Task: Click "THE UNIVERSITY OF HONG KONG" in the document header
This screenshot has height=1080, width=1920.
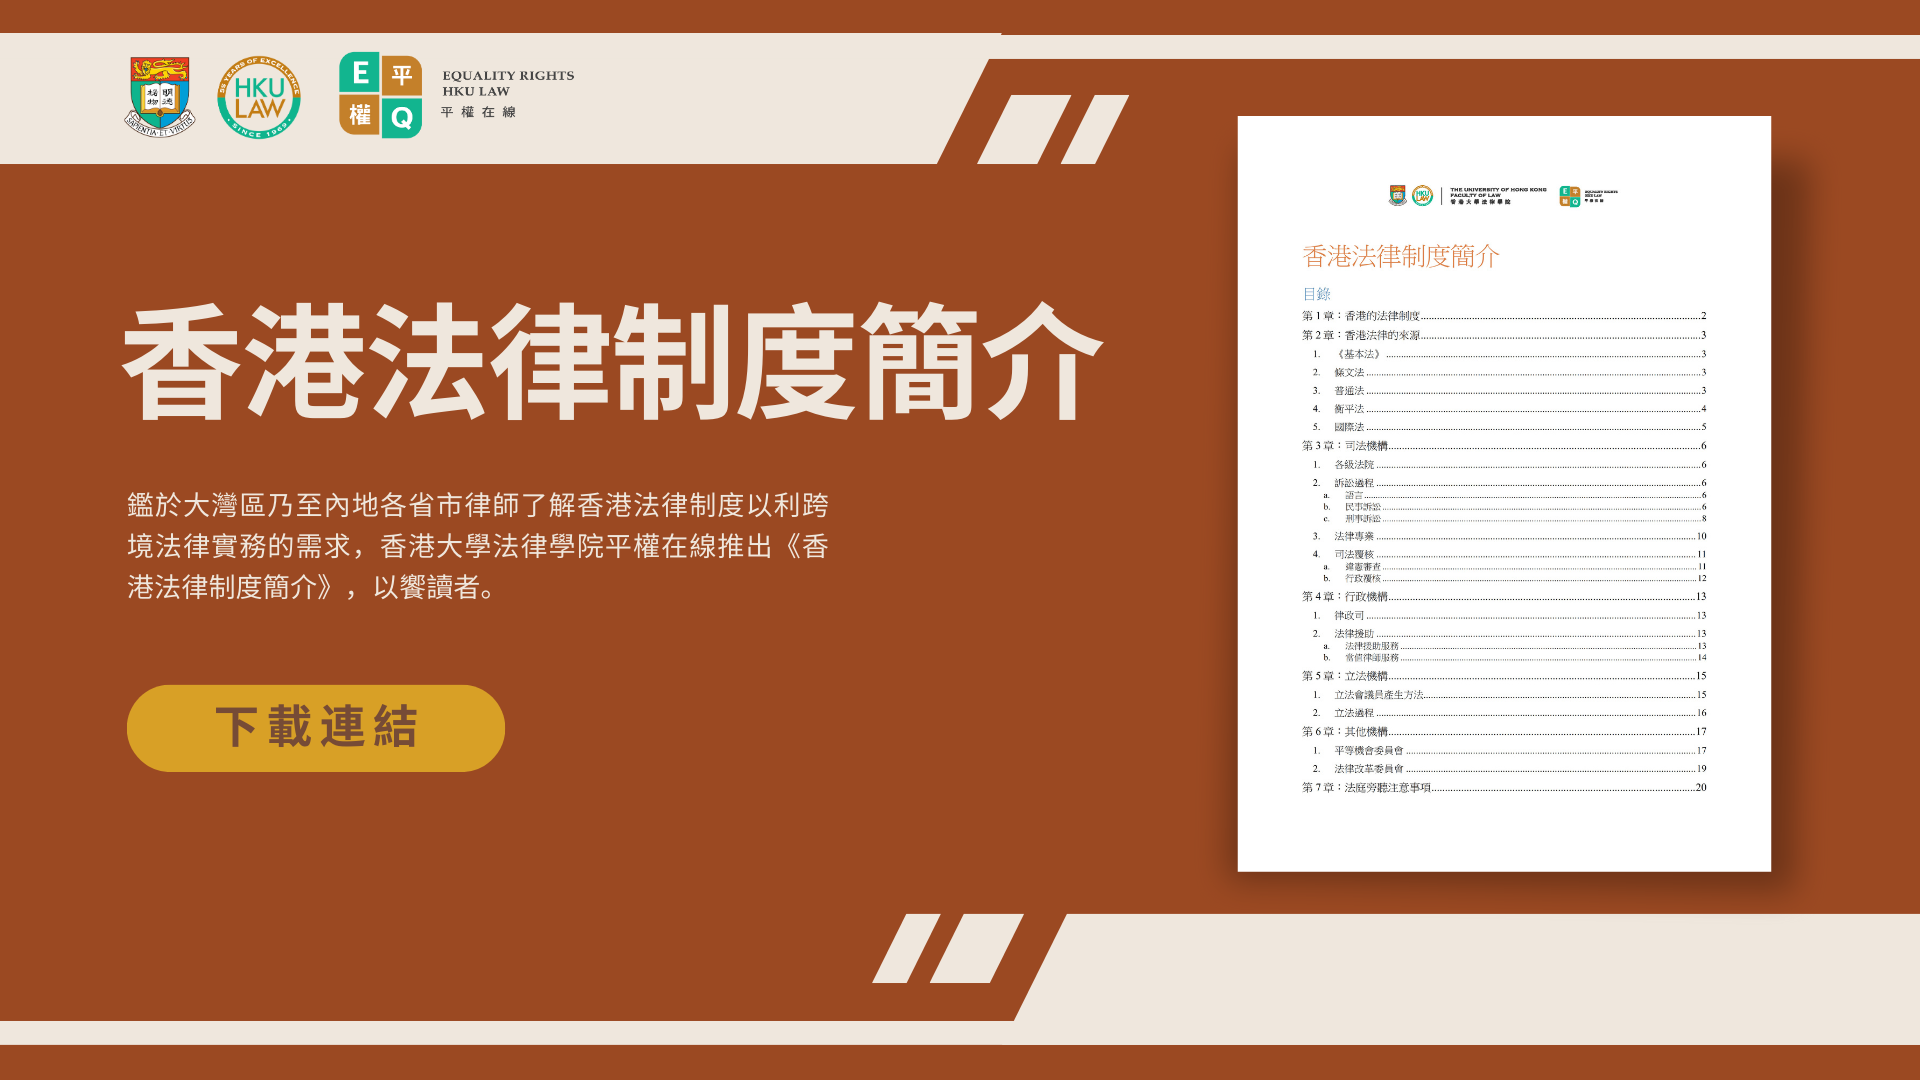Action: pyautogui.click(x=1498, y=190)
